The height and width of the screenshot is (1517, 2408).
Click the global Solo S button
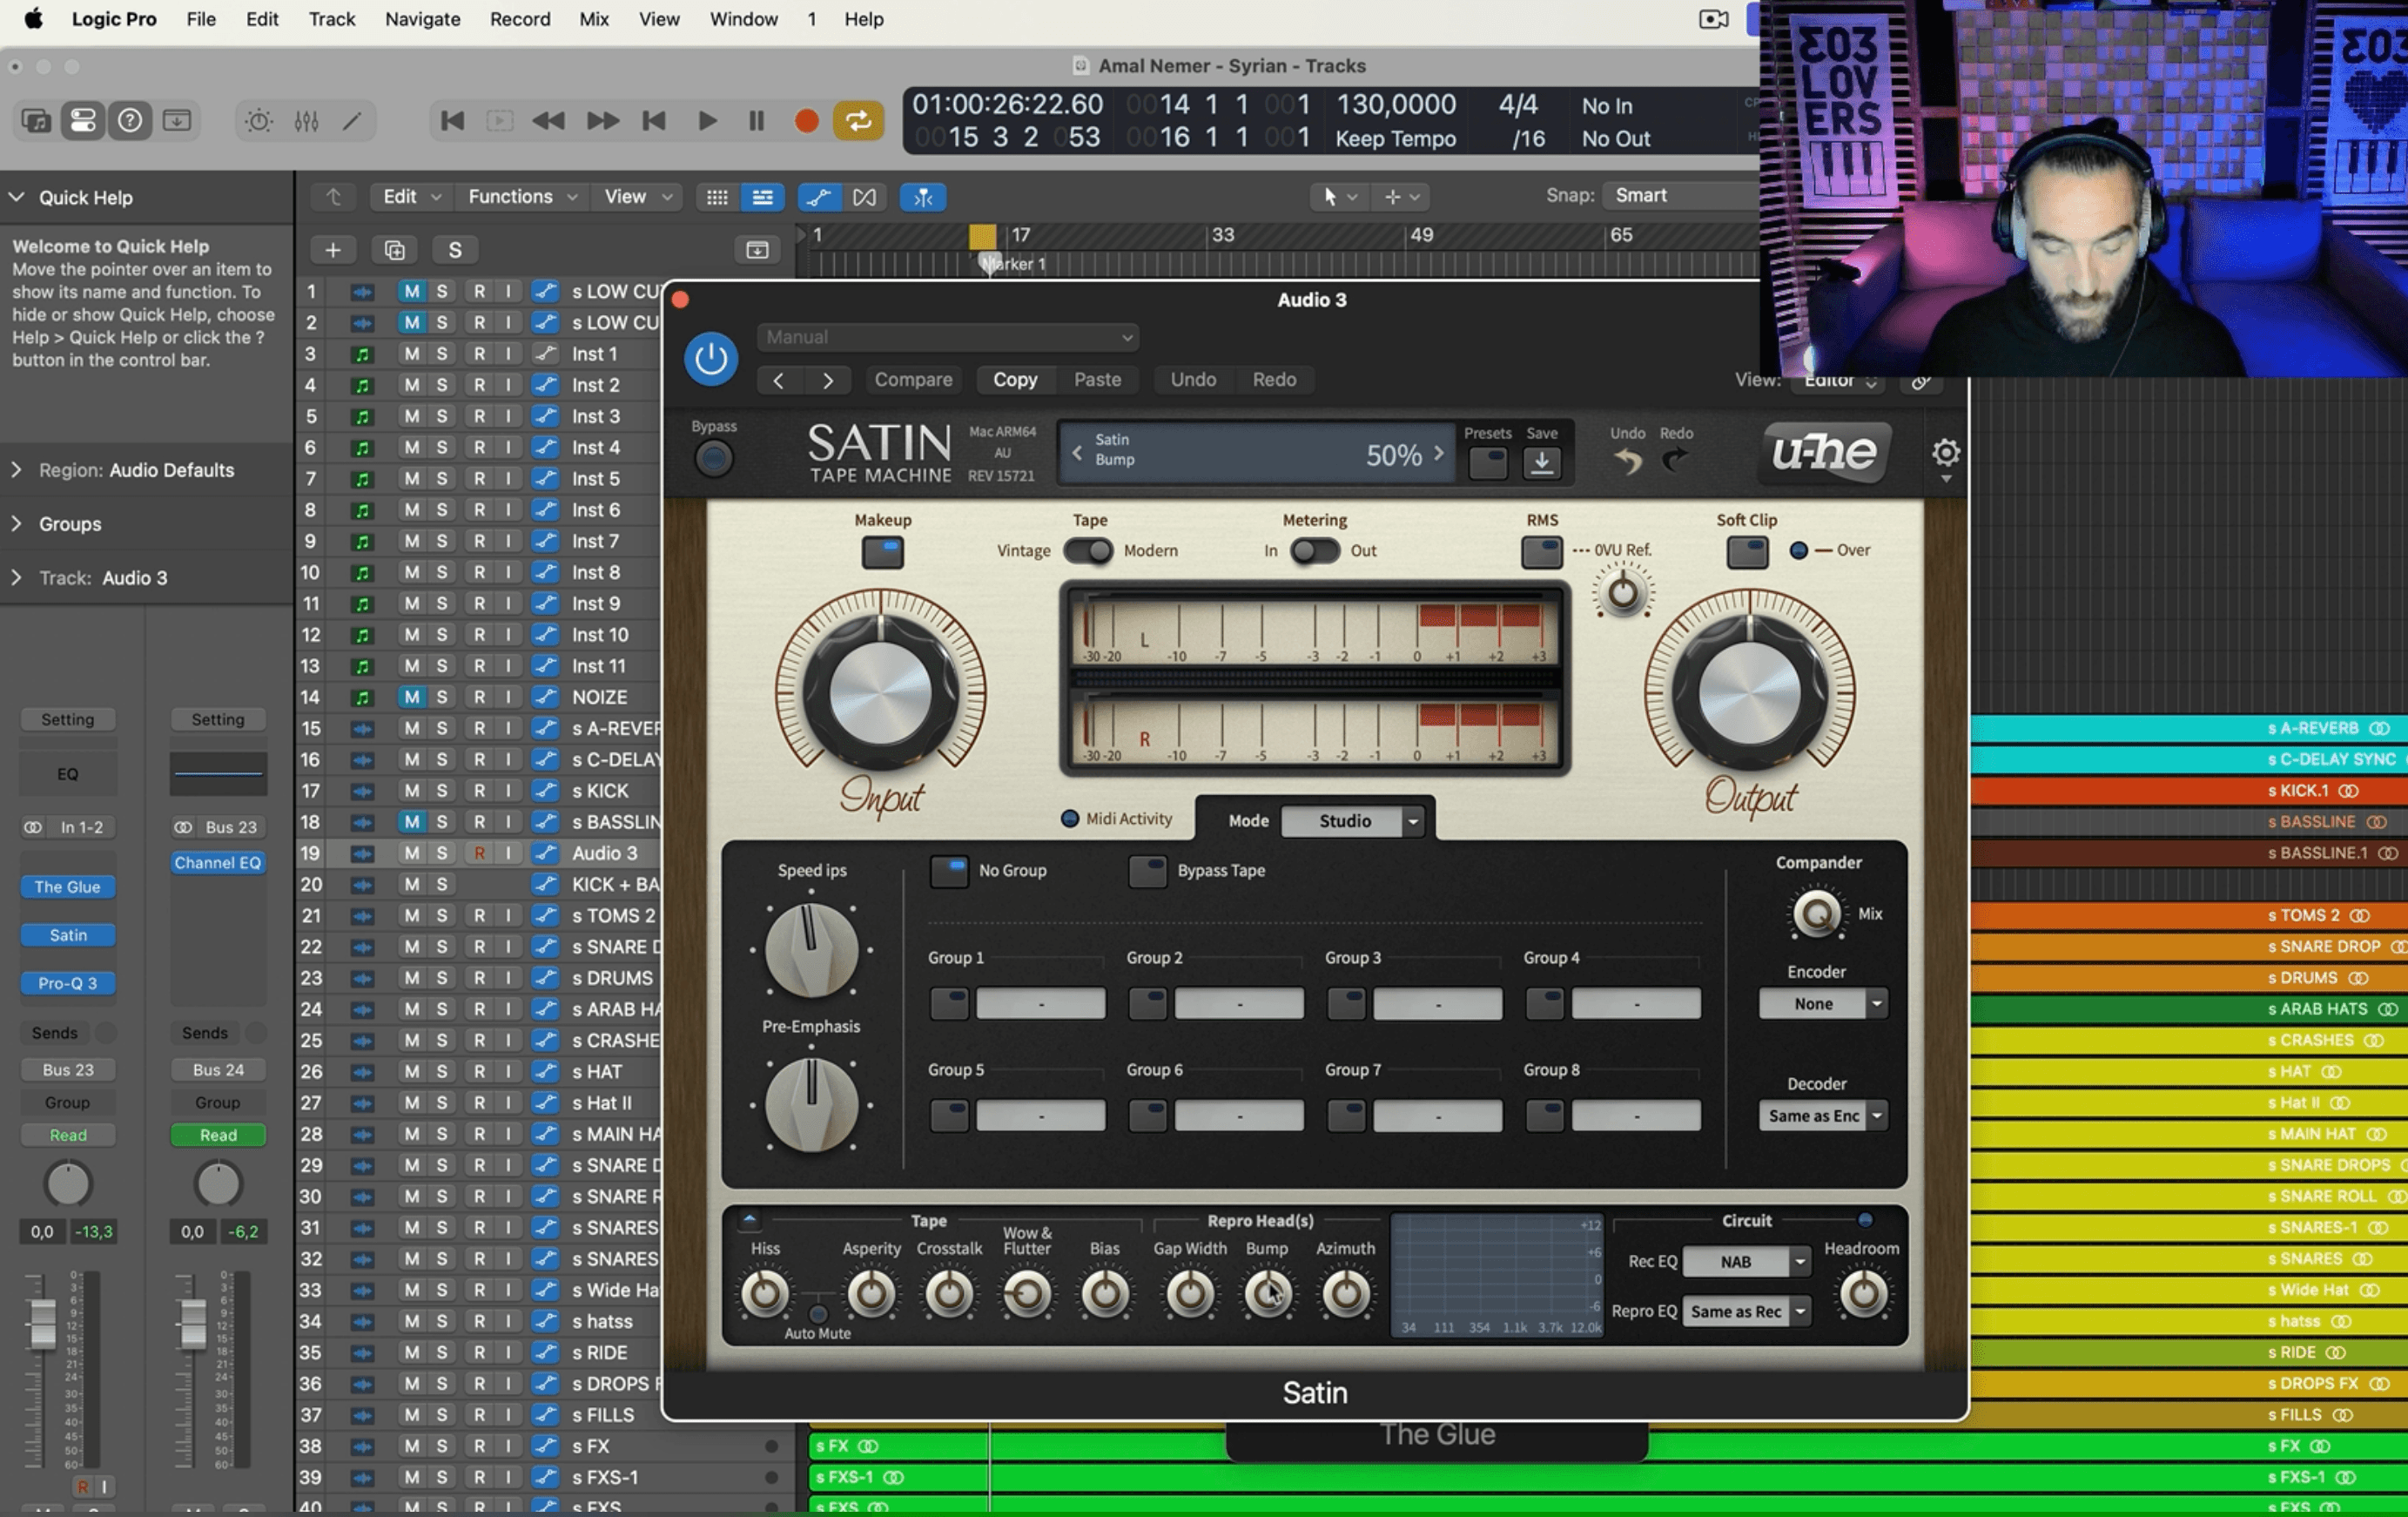pyautogui.click(x=455, y=250)
